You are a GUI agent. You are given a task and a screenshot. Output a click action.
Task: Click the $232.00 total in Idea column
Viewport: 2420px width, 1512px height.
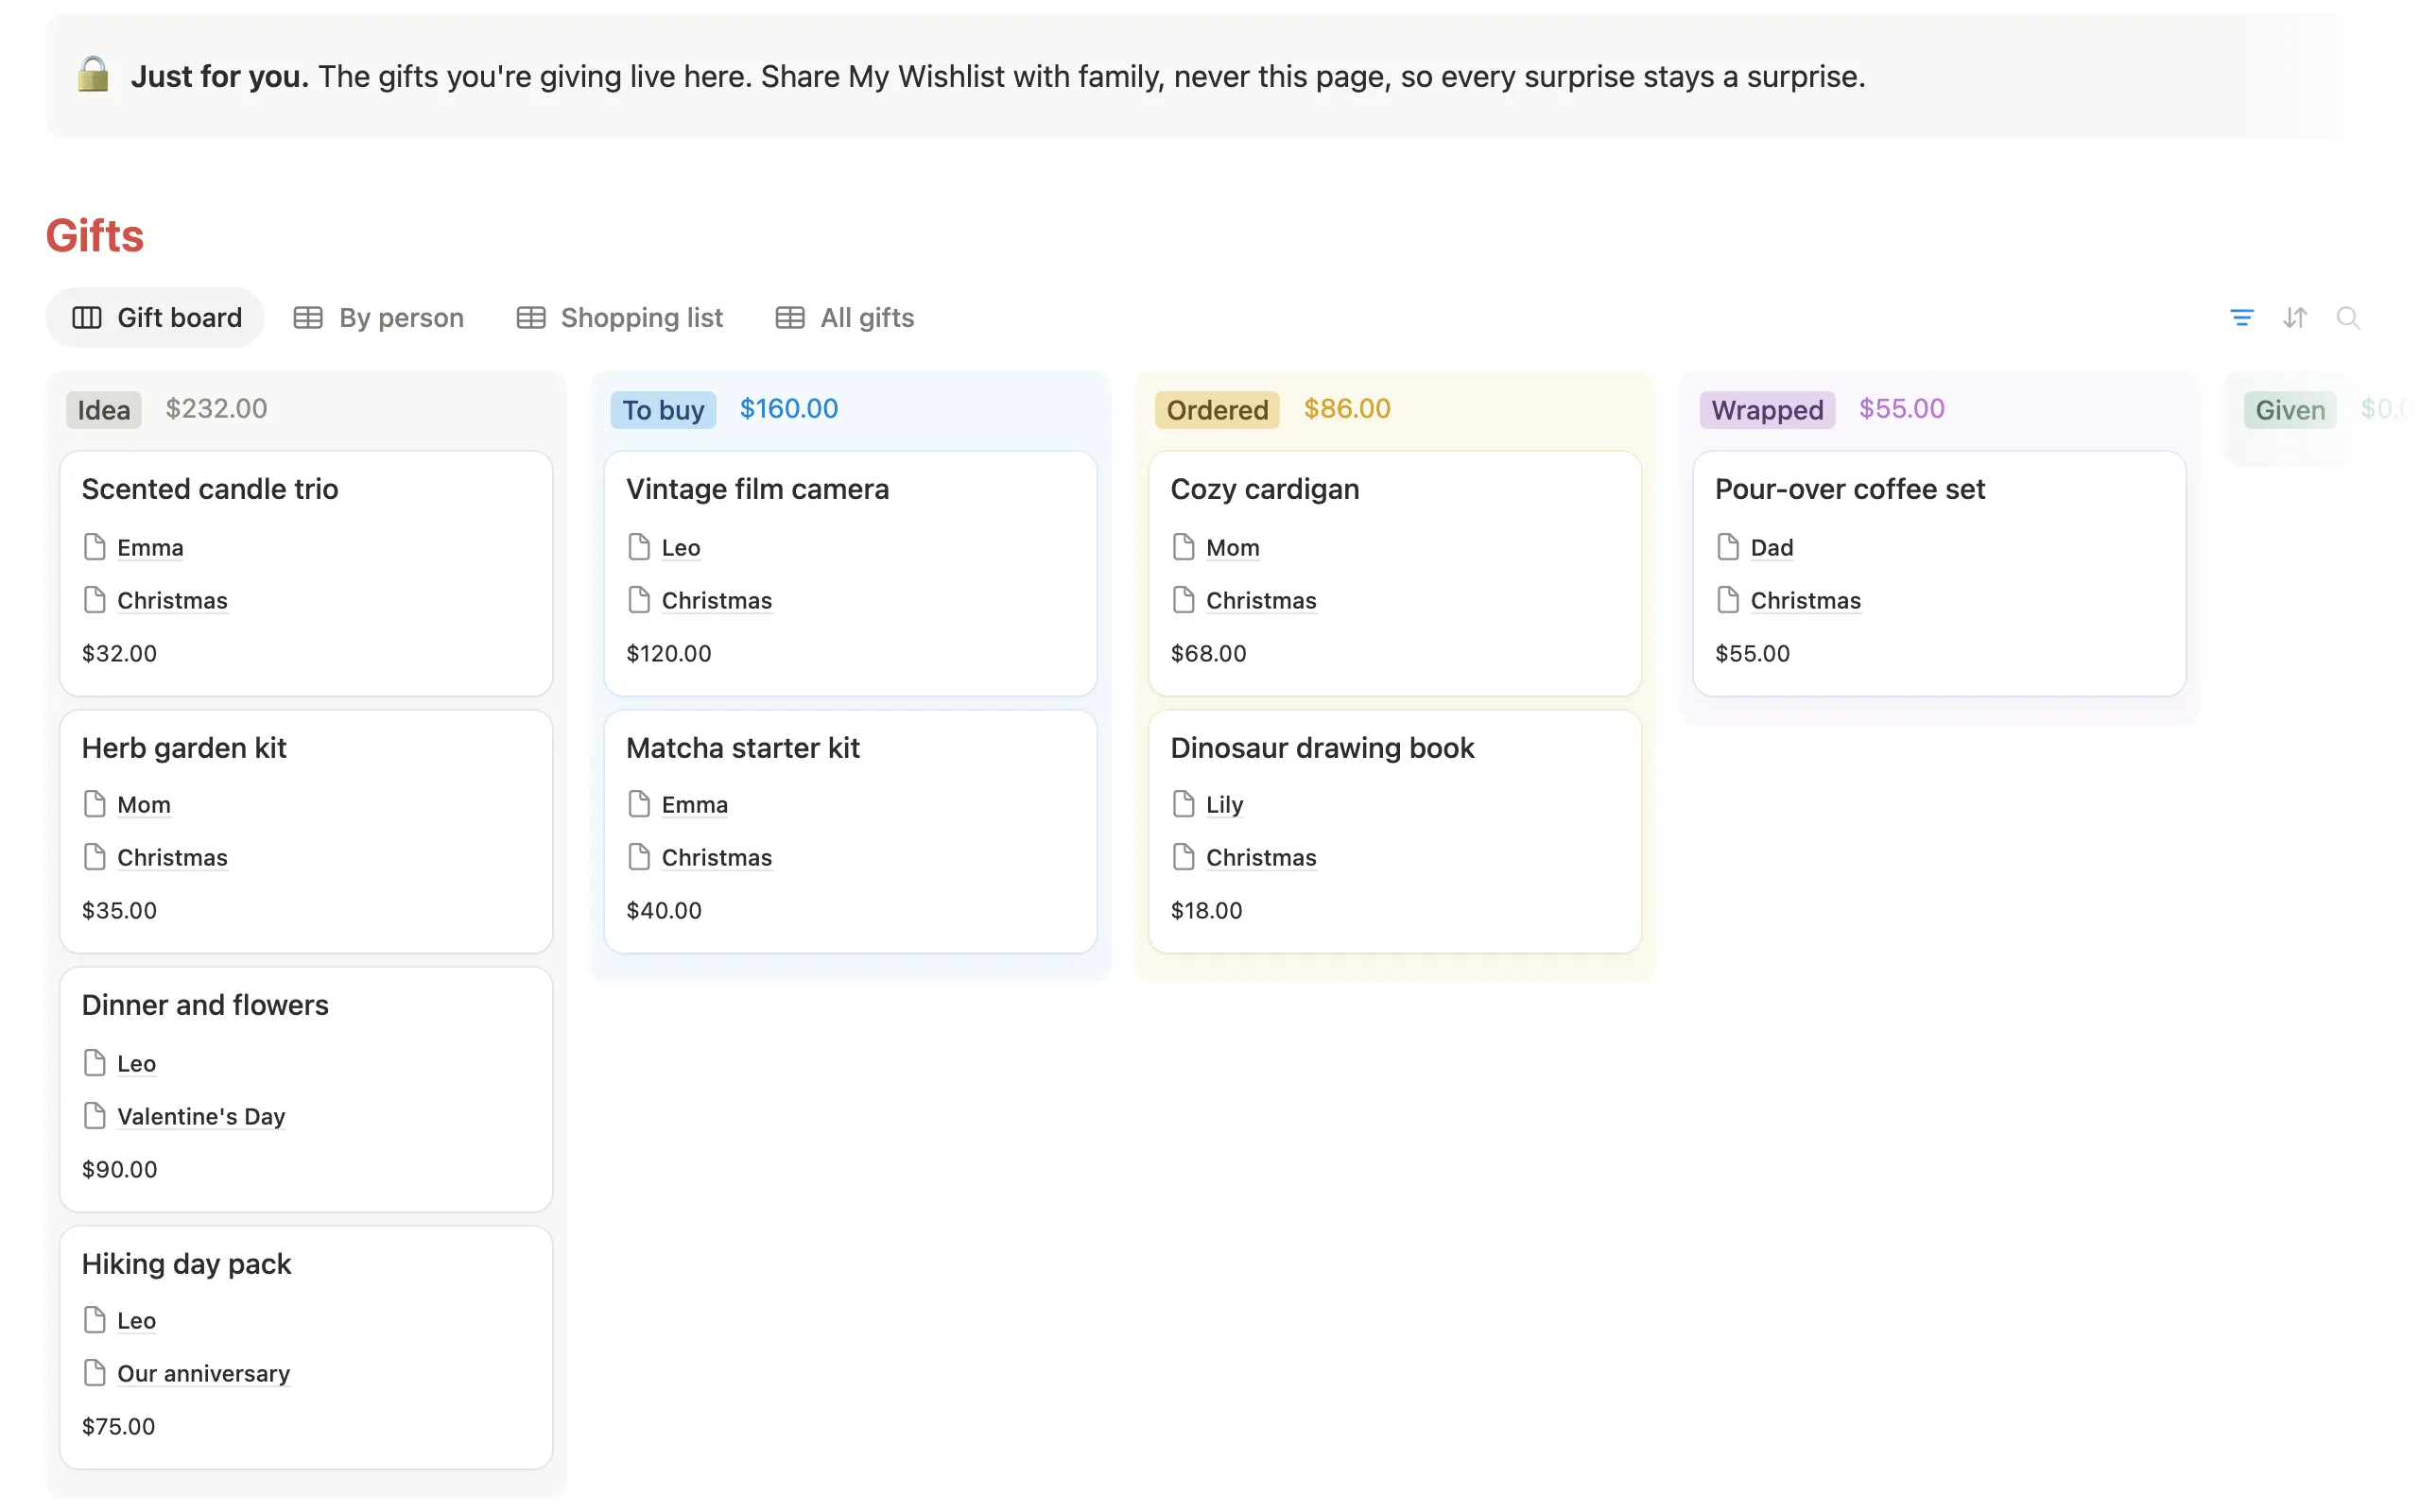point(216,408)
